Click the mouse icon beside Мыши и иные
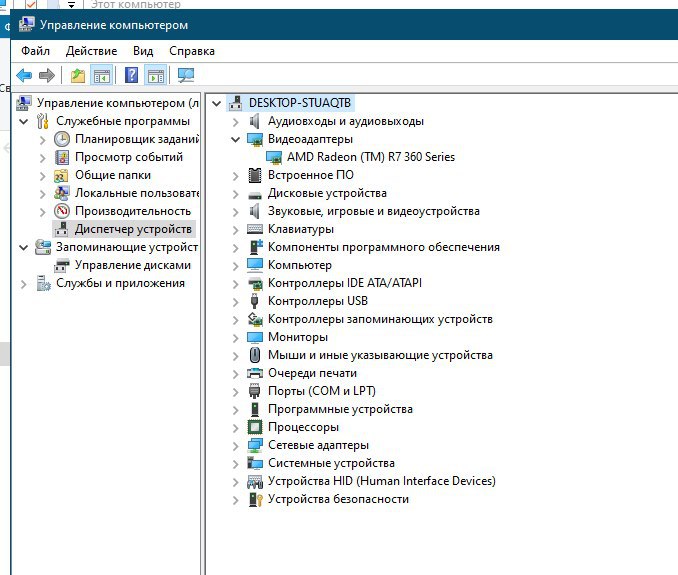The image size is (678, 575). tap(255, 355)
